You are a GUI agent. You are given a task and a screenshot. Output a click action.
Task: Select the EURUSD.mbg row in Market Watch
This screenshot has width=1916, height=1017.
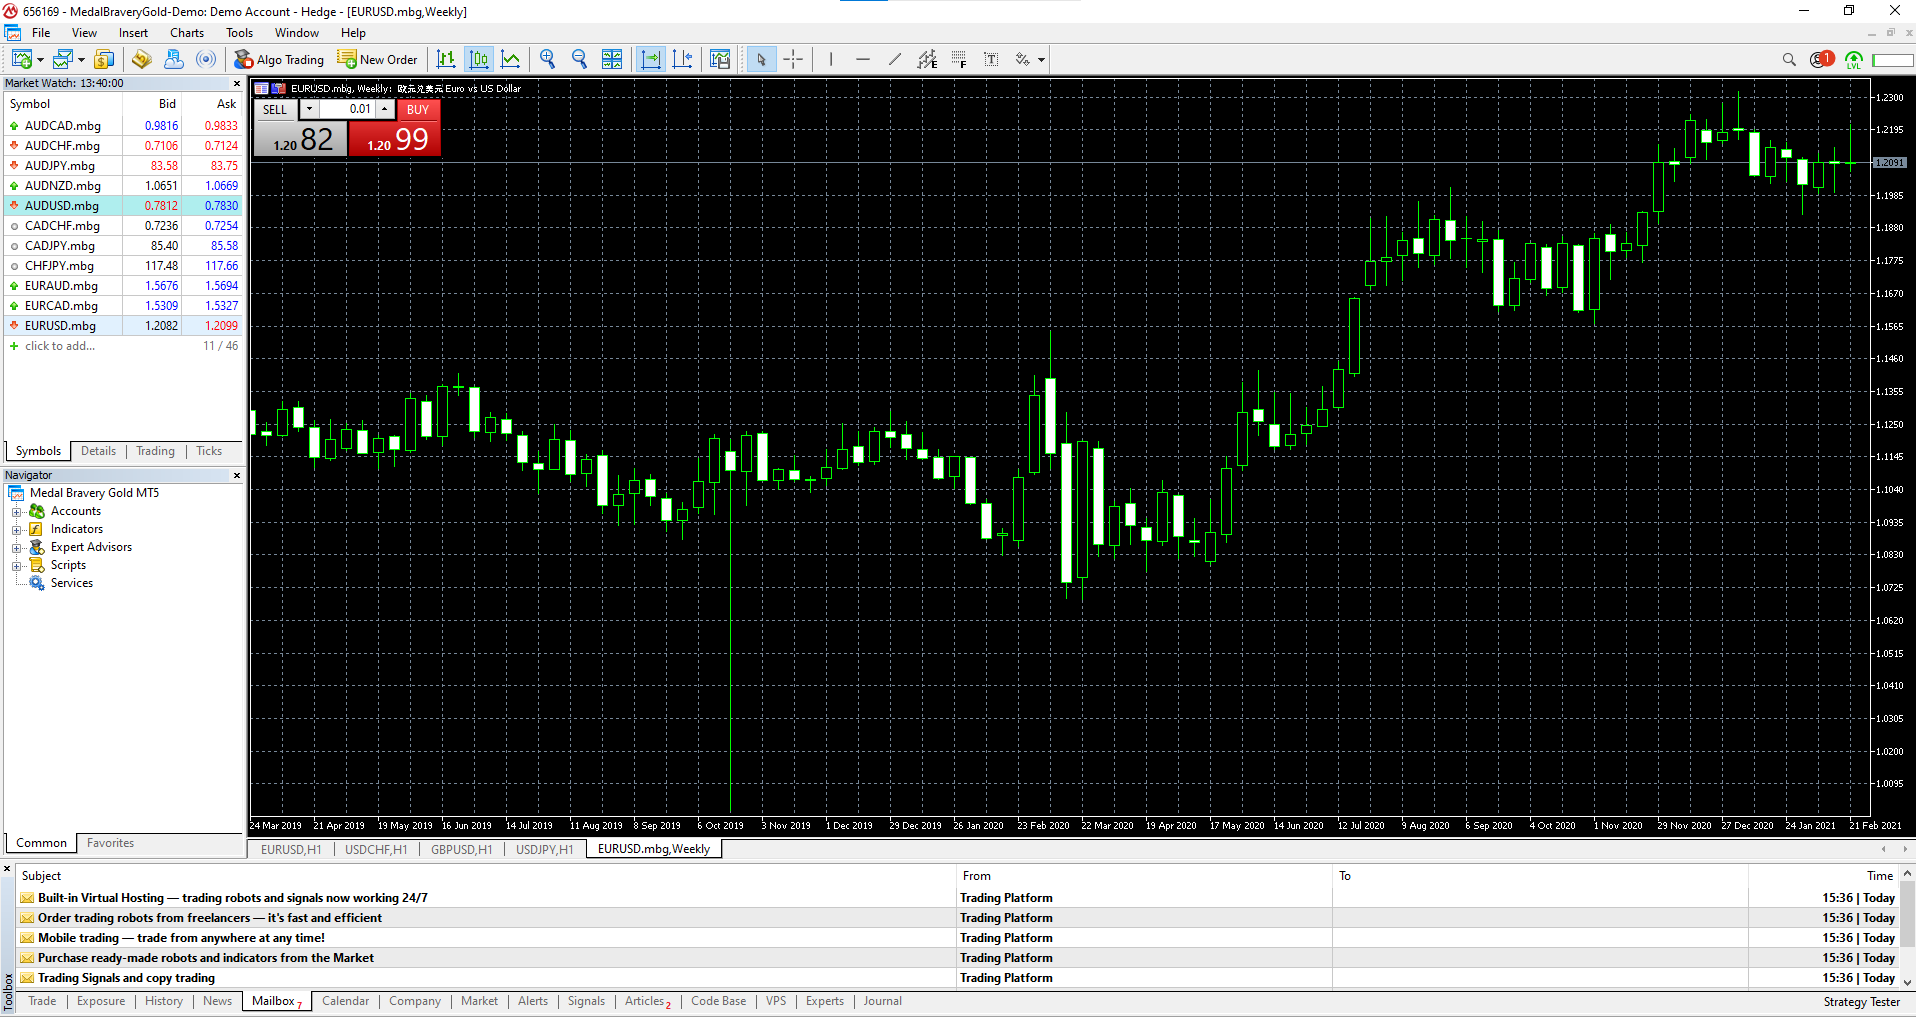pos(123,326)
